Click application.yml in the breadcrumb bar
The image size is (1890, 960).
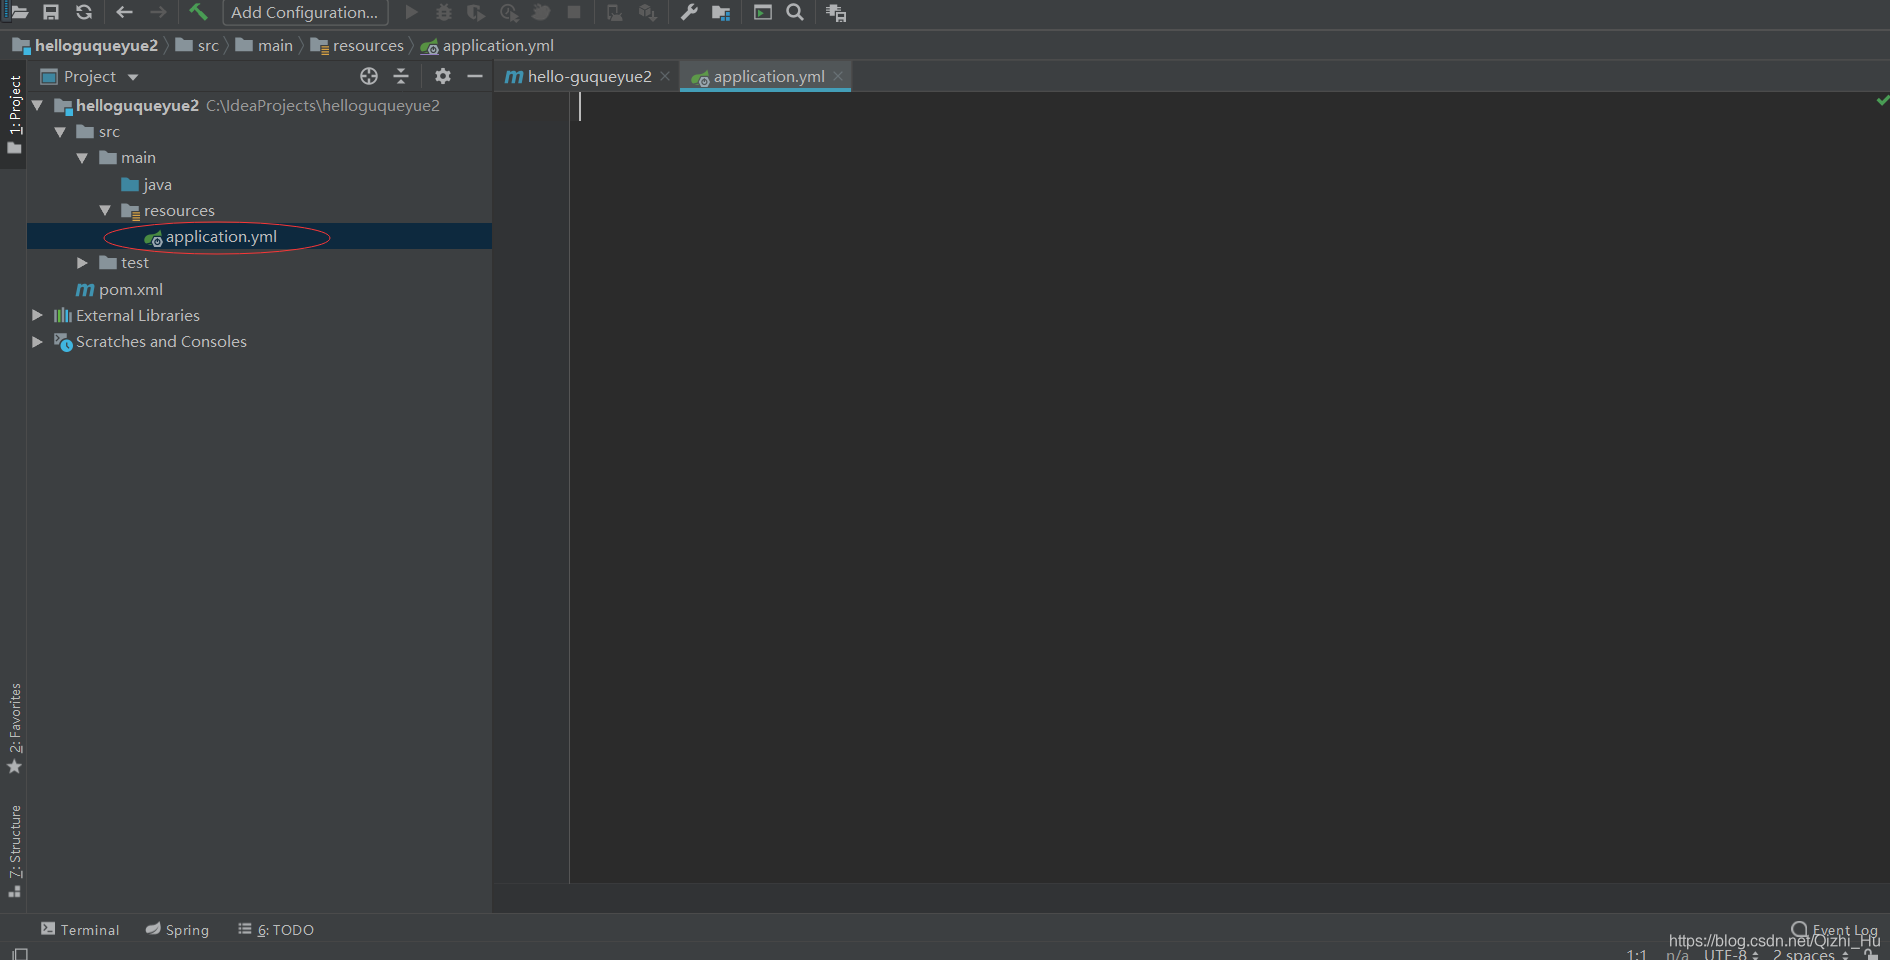point(498,46)
